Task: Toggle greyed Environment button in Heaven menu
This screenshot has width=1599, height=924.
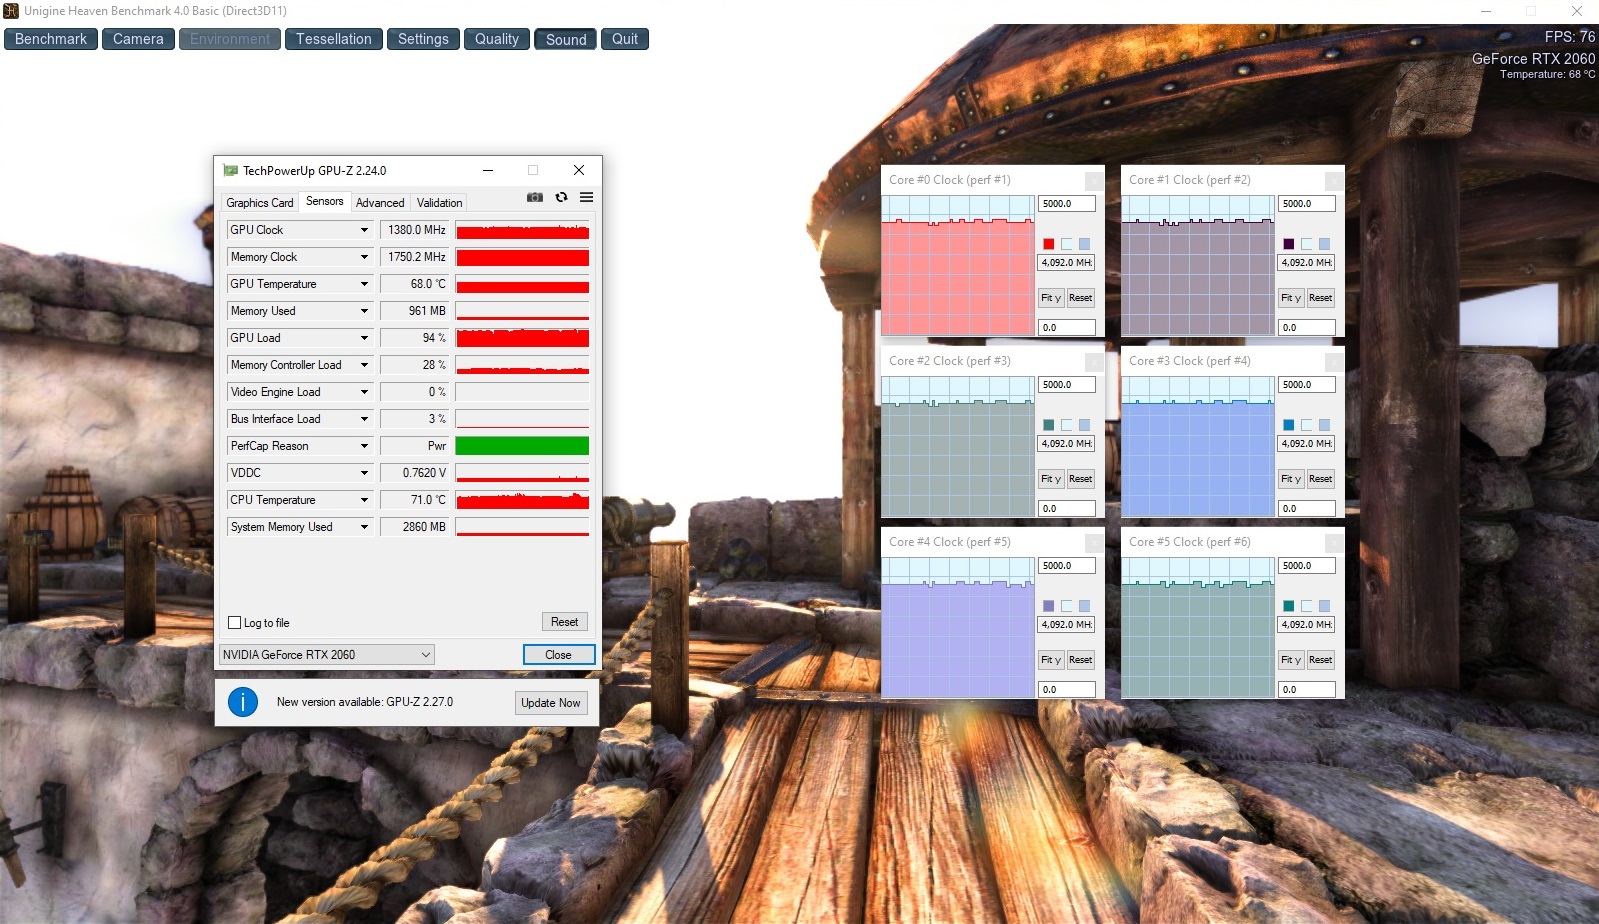Action: [x=230, y=39]
